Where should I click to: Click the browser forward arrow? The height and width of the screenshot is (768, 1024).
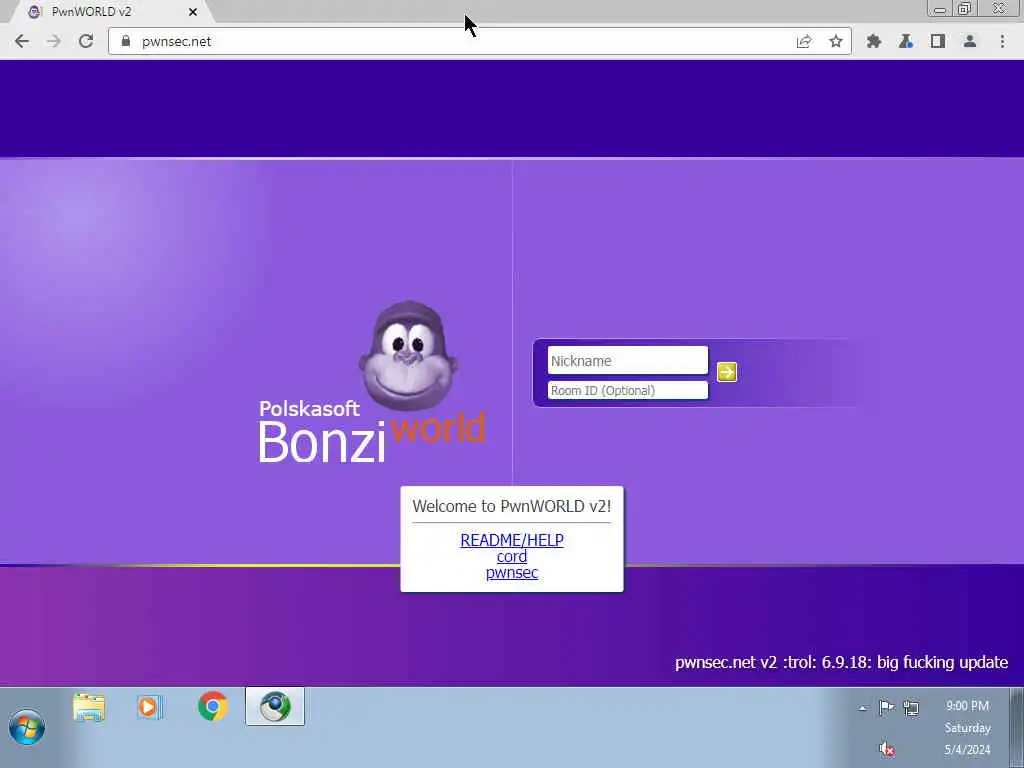click(54, 41)
